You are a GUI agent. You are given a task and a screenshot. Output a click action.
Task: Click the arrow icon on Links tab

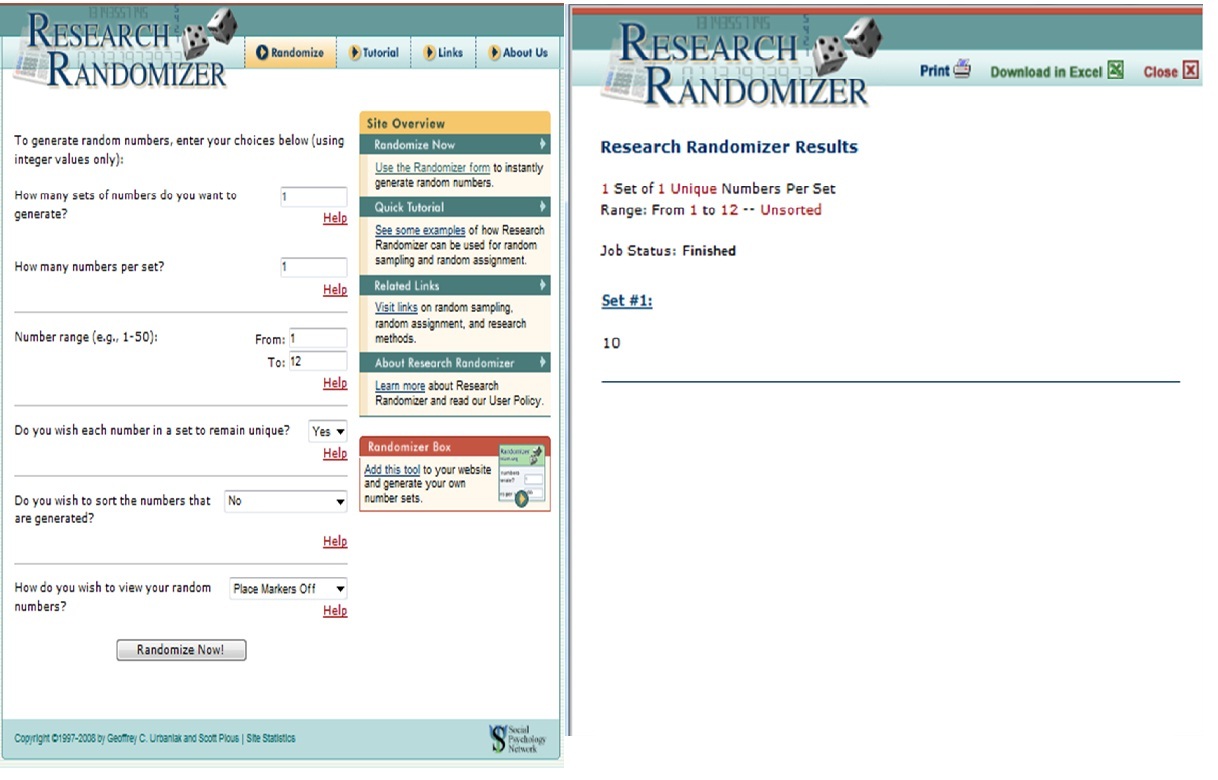pyautogui.click(x=429, y=53)
